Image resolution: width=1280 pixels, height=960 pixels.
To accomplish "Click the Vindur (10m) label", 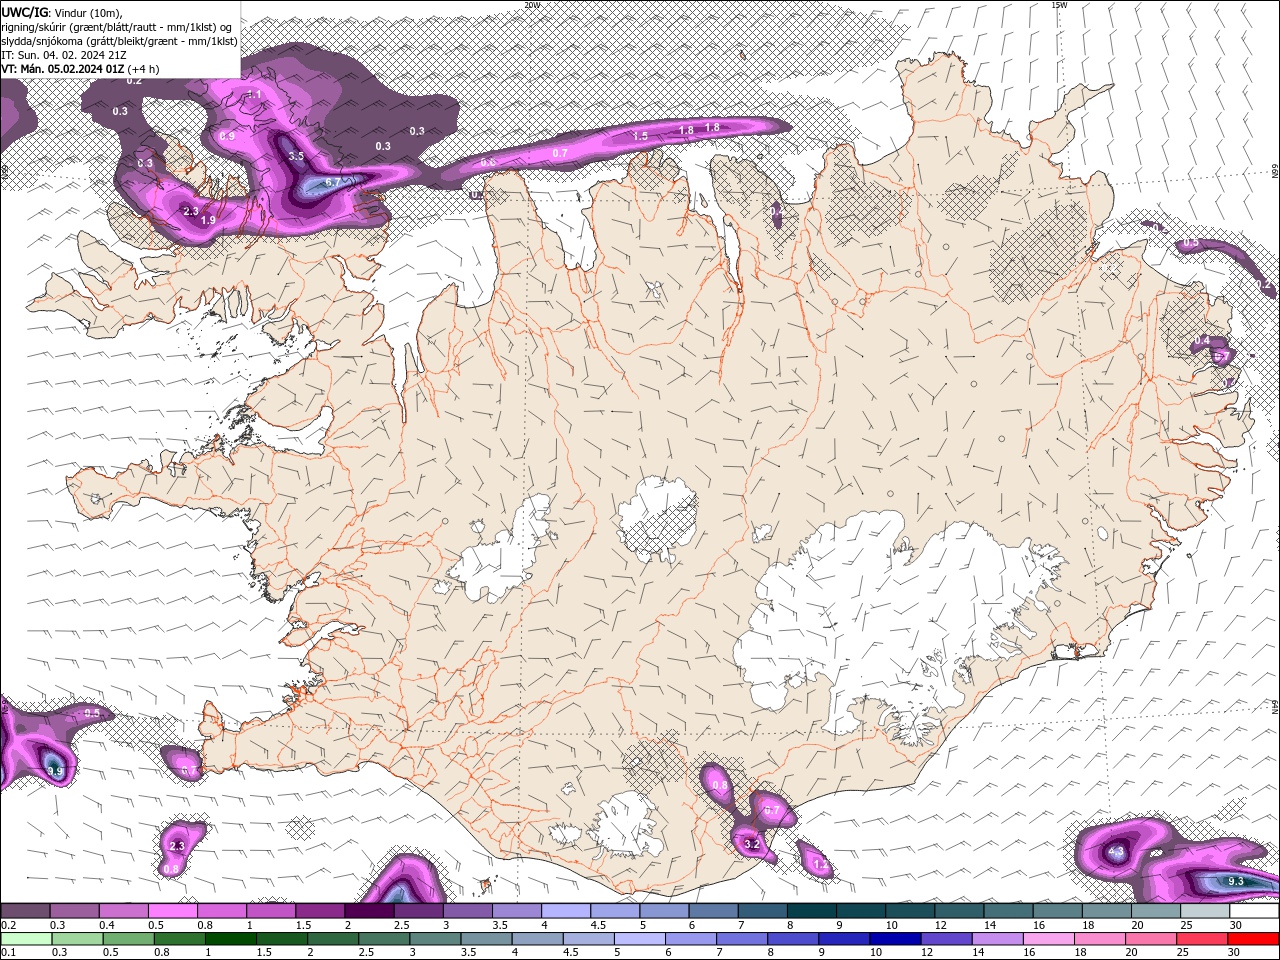I will click(x=89, y=12).
